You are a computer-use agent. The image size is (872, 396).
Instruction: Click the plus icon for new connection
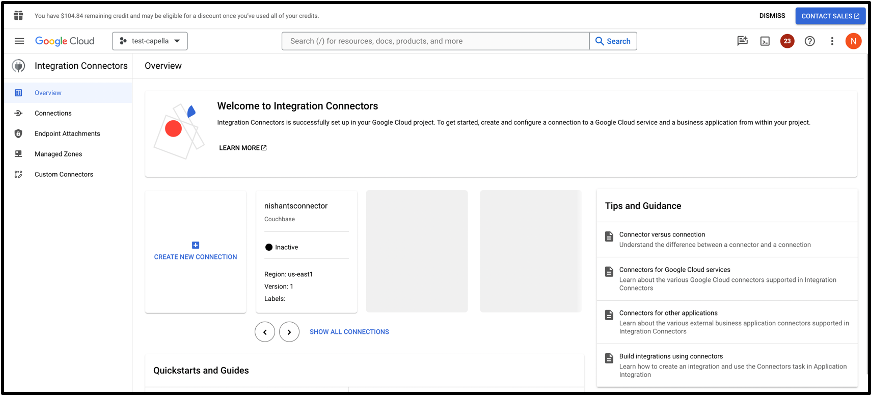click(x=195, y=245)
